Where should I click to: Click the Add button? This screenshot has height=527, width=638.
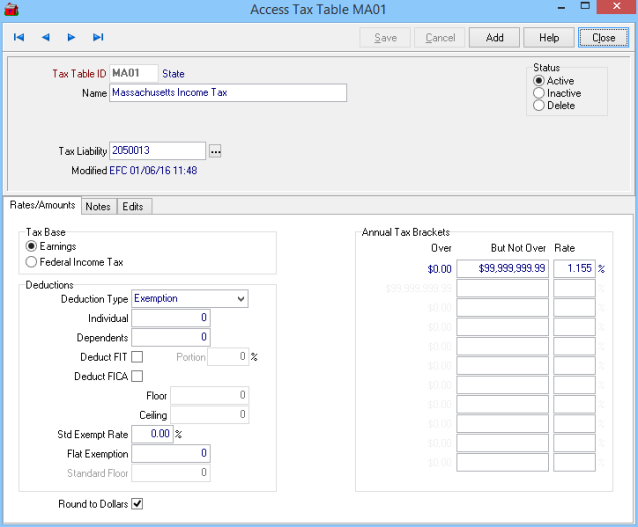494,37
